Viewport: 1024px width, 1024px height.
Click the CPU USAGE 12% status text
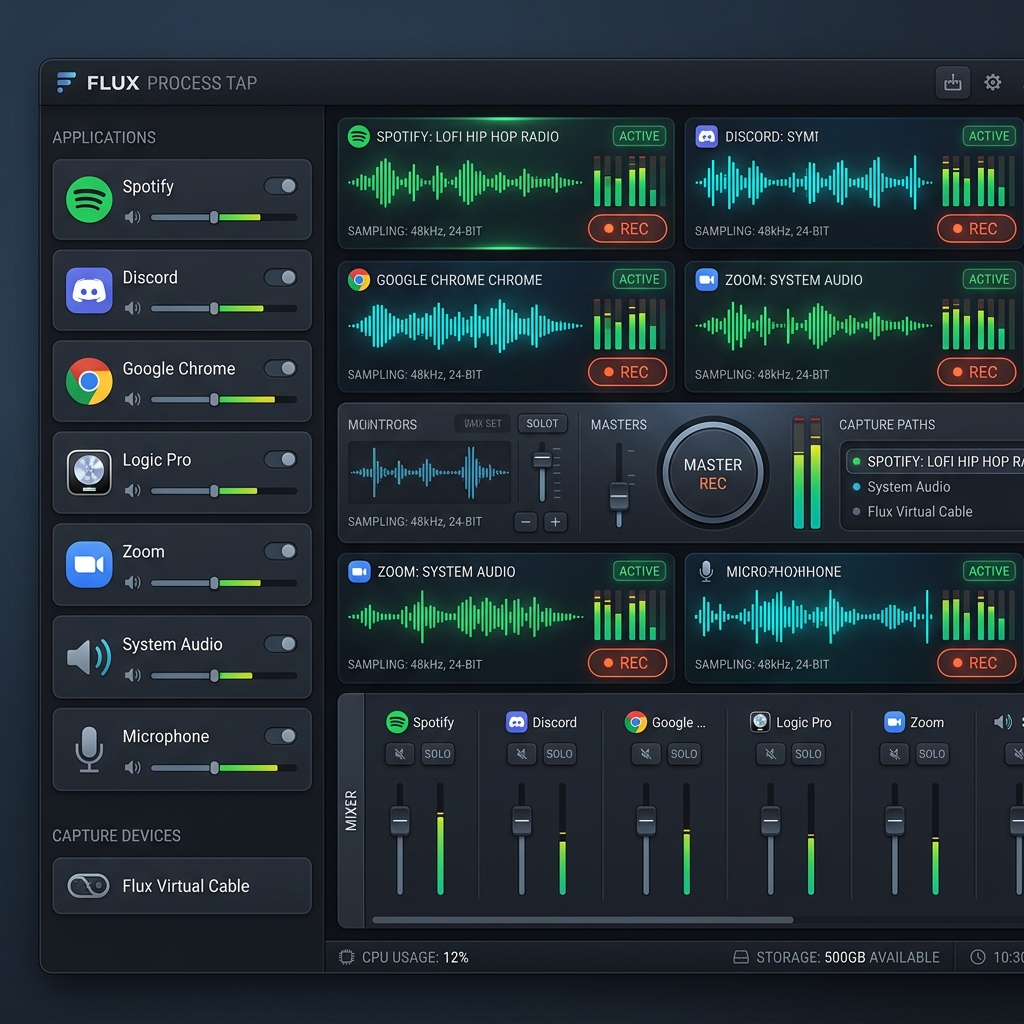[x=415, y=957]
